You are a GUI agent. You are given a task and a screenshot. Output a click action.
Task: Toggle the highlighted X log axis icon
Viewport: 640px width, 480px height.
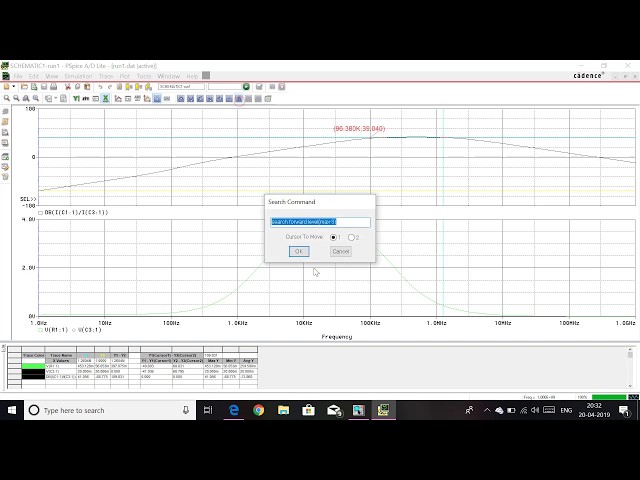105,98
